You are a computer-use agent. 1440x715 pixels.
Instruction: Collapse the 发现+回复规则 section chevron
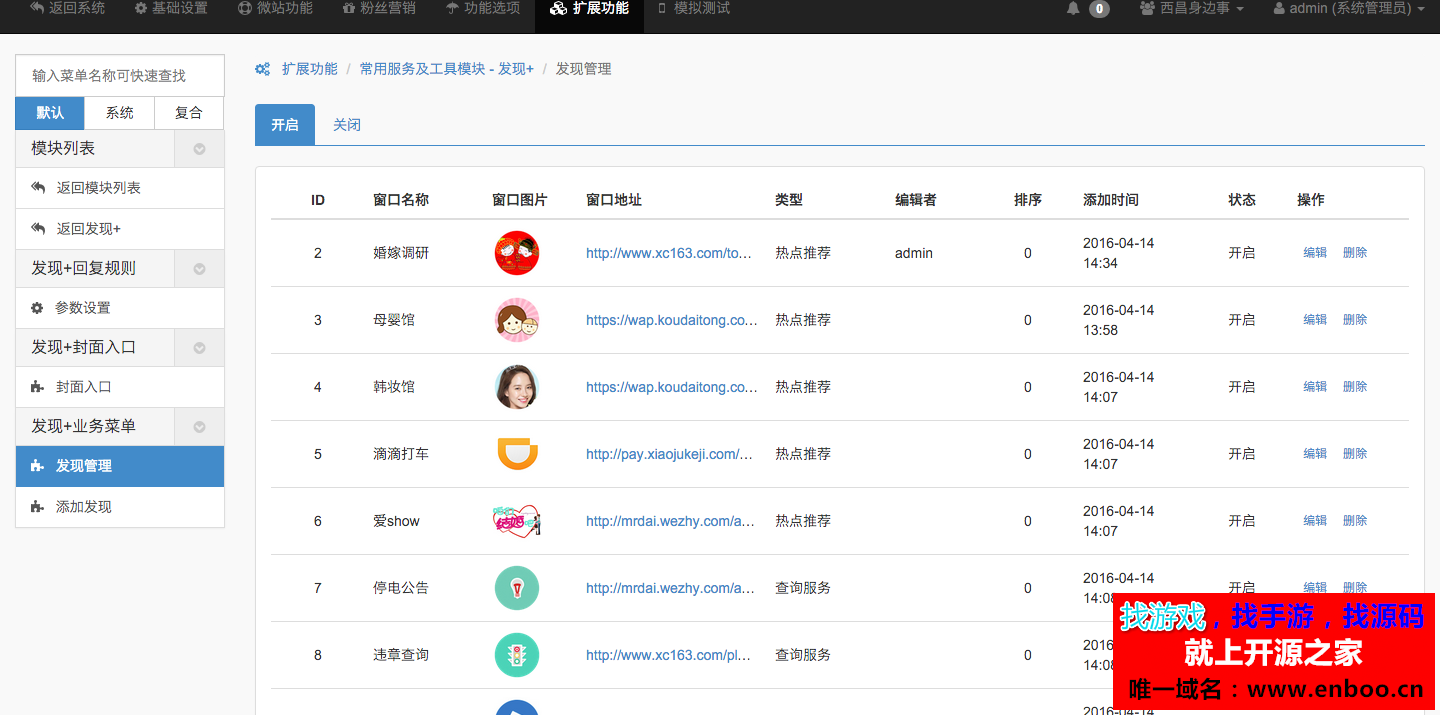199,269
